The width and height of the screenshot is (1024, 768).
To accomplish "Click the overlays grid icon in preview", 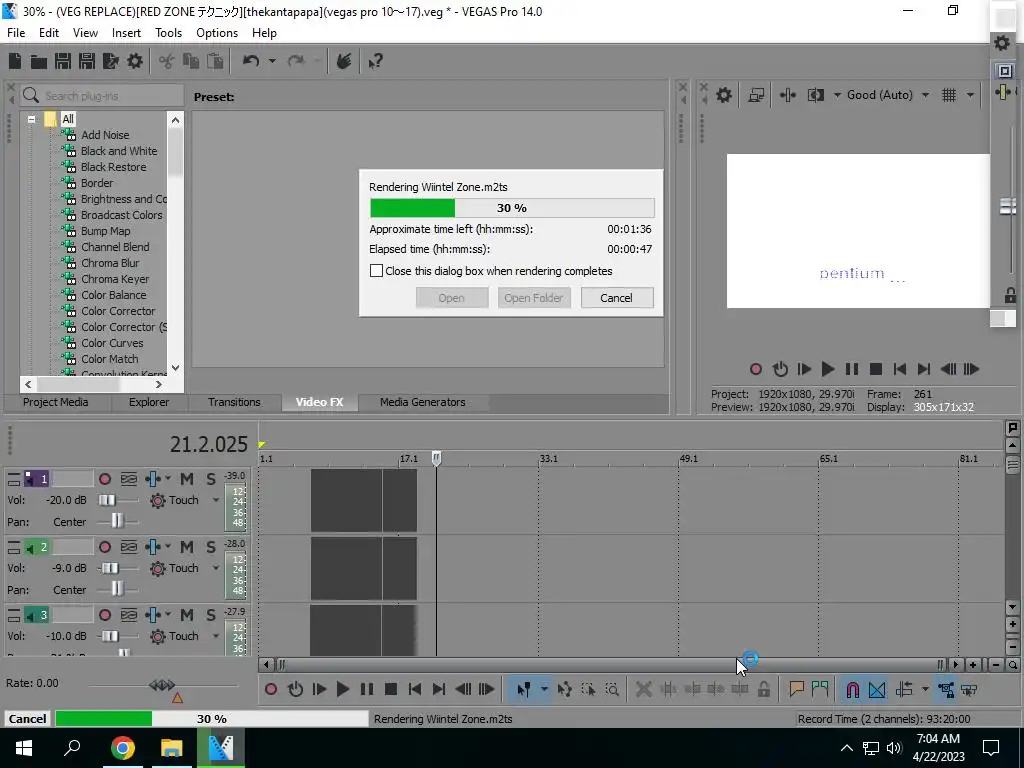I will tap(949, 95).
